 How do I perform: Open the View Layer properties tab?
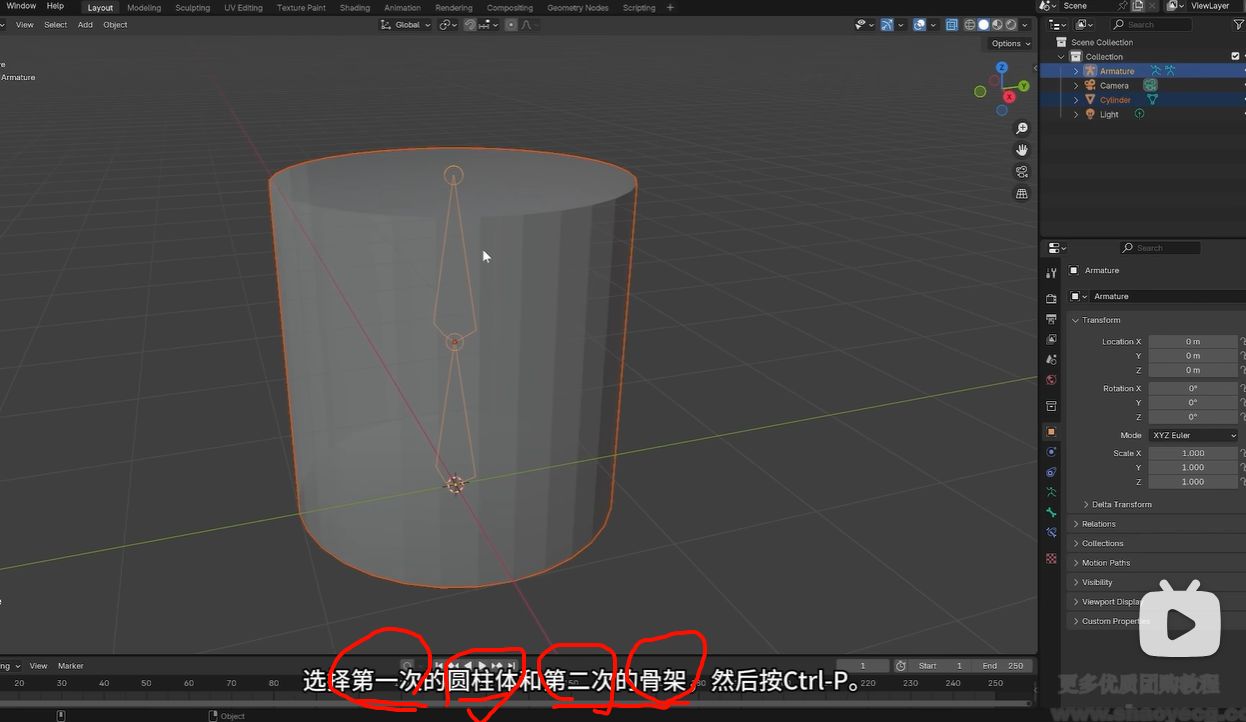[x=1051, y=339]
